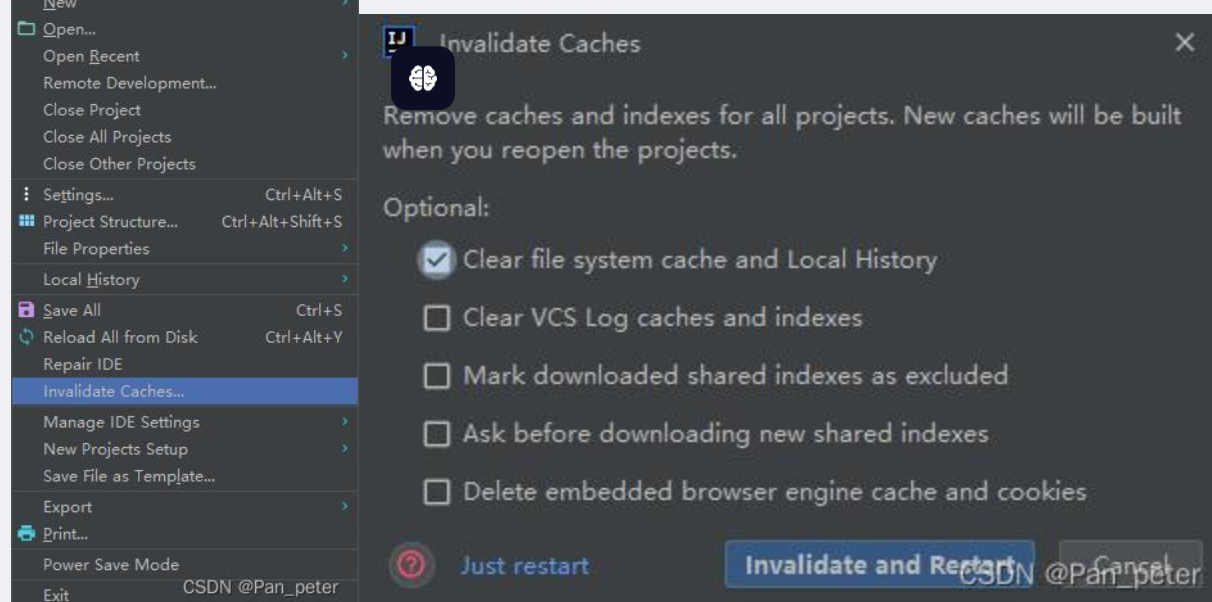Expand the Open Recent submenu arrow

pyautogui.click(x=345, y=57)
